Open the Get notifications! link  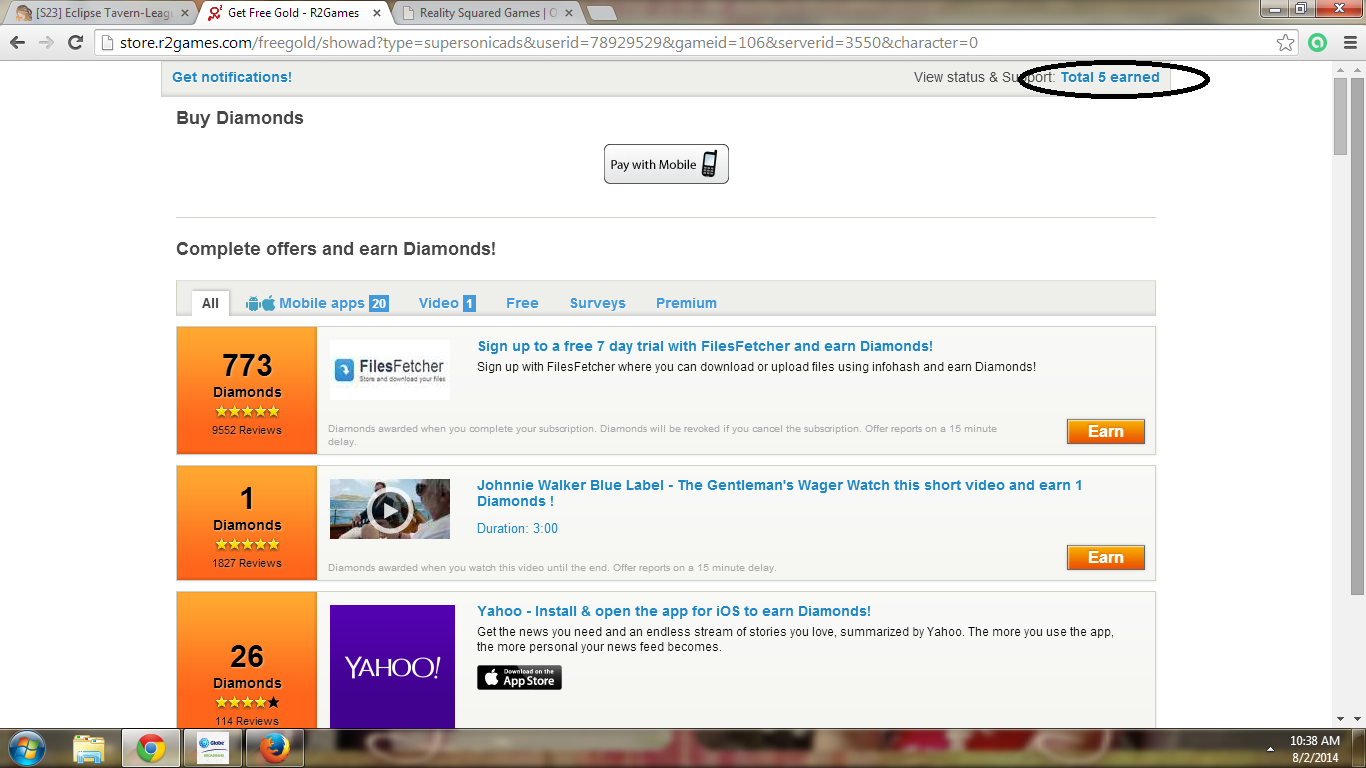(232, 77)
